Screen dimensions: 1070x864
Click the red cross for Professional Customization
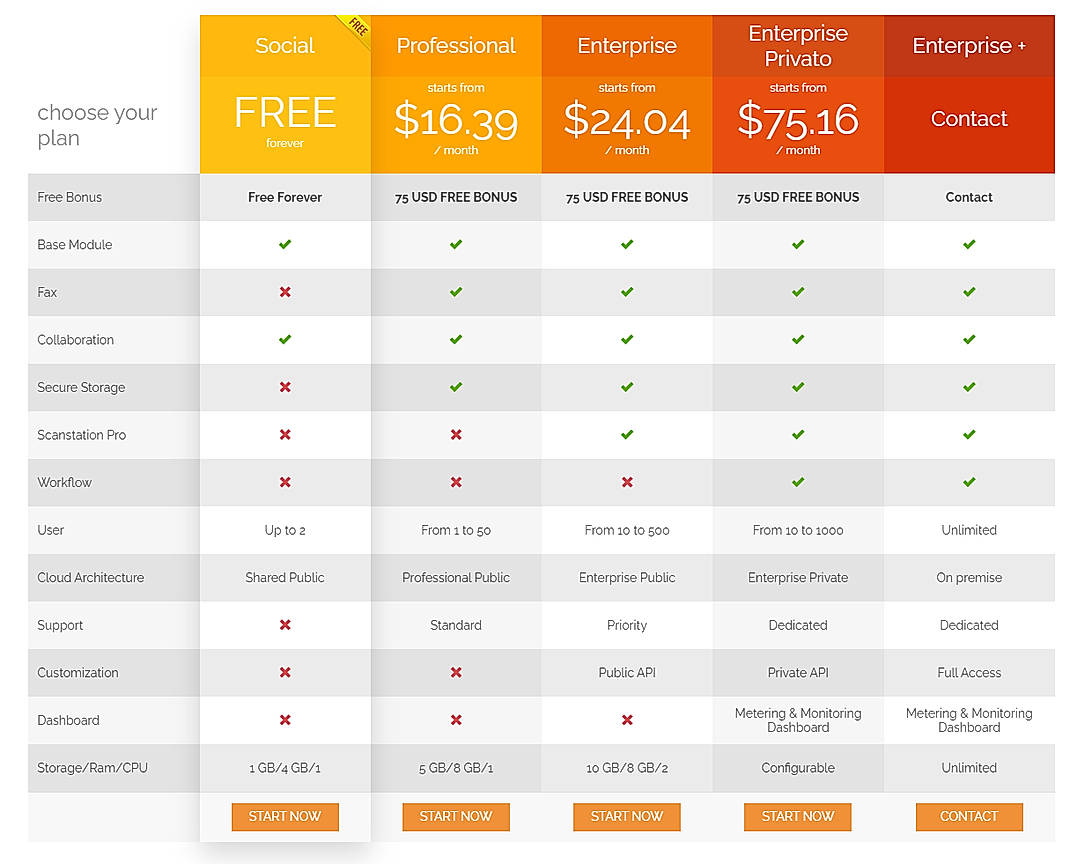coord(456,672)
